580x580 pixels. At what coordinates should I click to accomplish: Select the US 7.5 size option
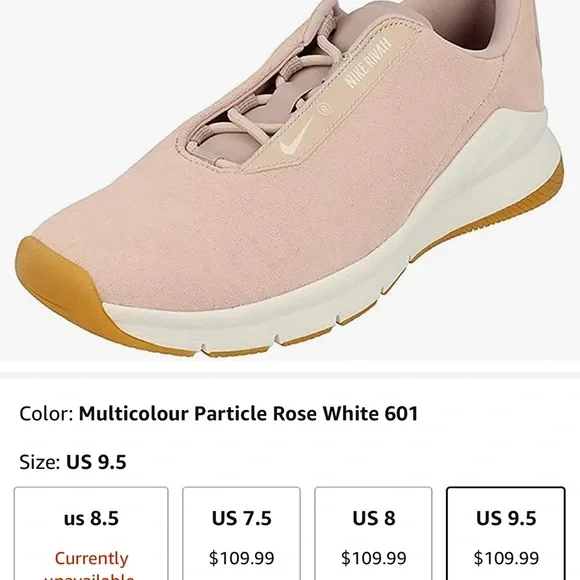[241, 534]
